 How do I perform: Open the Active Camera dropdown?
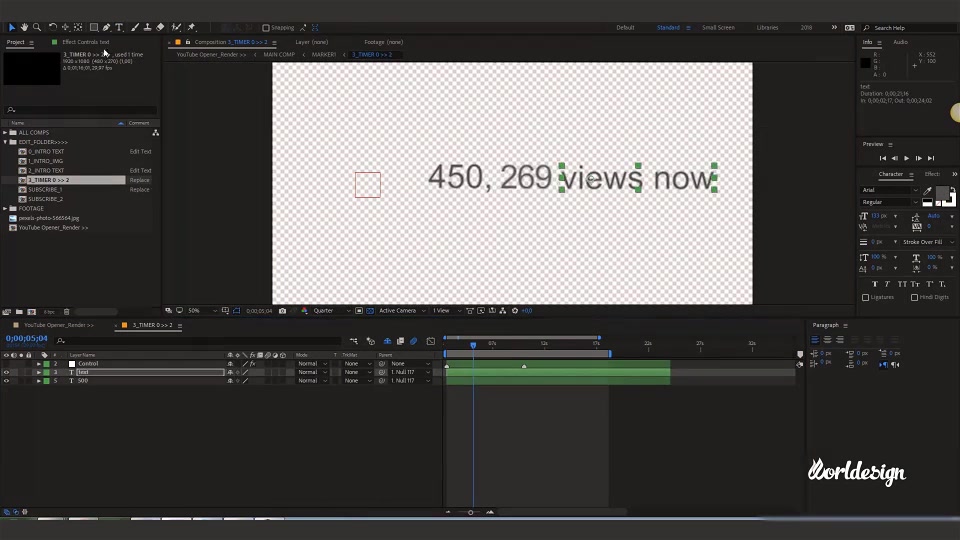coord(402,311)
